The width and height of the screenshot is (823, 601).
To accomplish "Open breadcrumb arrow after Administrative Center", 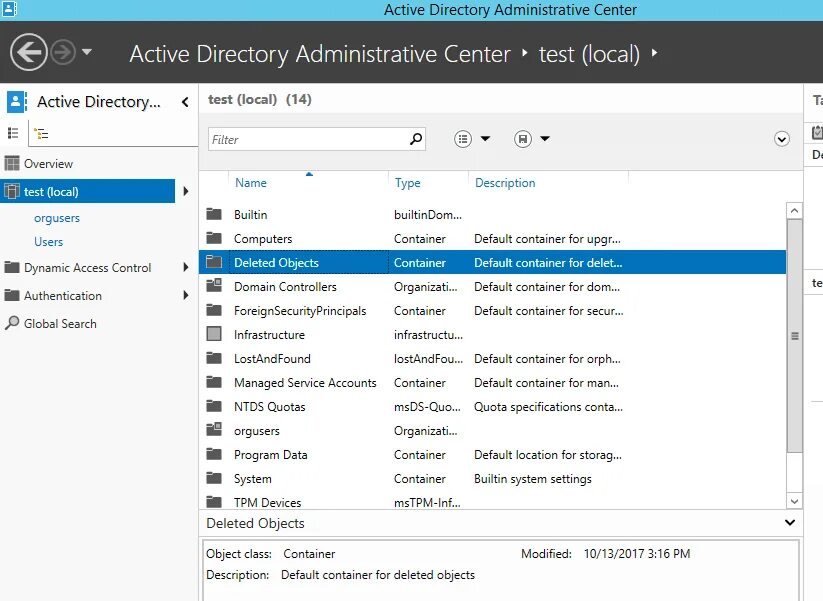I will (x=524, y=52).
